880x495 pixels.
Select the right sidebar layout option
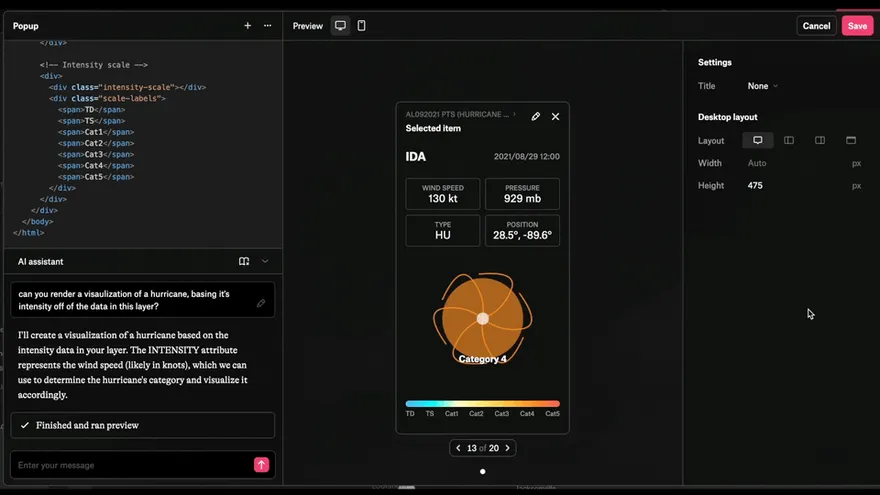(x=820, y=140)
